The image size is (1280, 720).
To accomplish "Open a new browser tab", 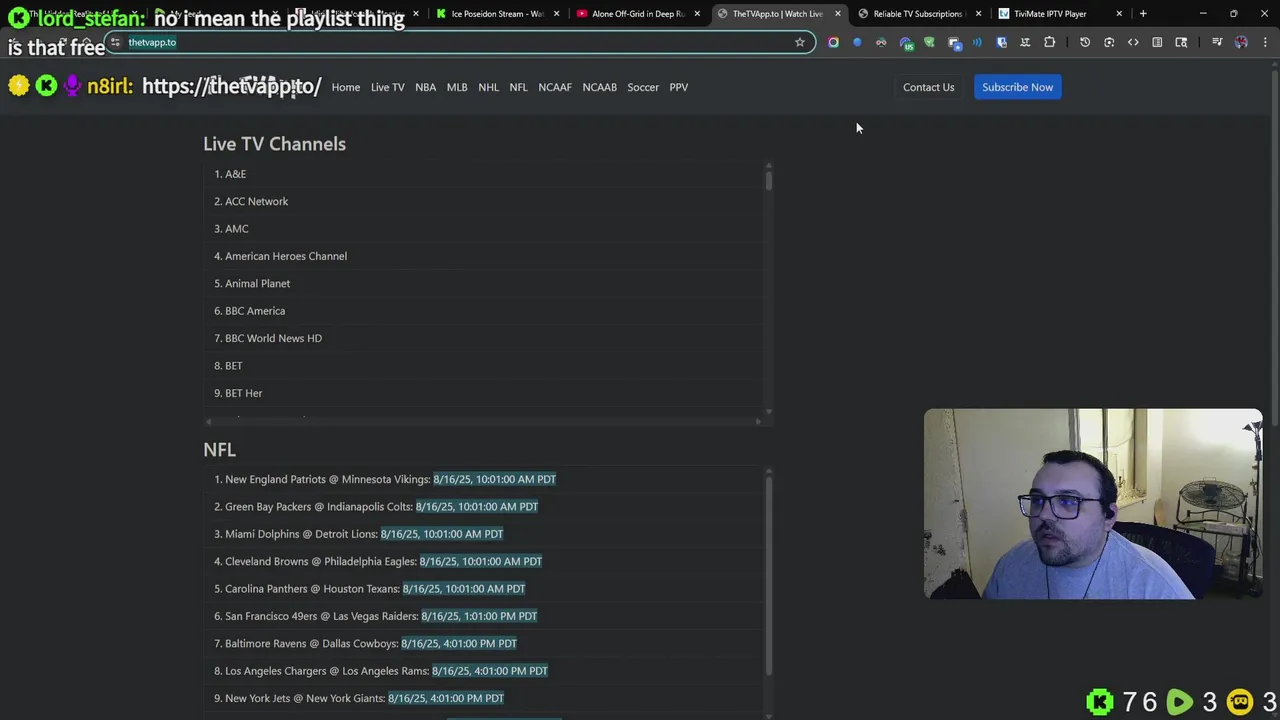I will click(x=1143, y=14).
